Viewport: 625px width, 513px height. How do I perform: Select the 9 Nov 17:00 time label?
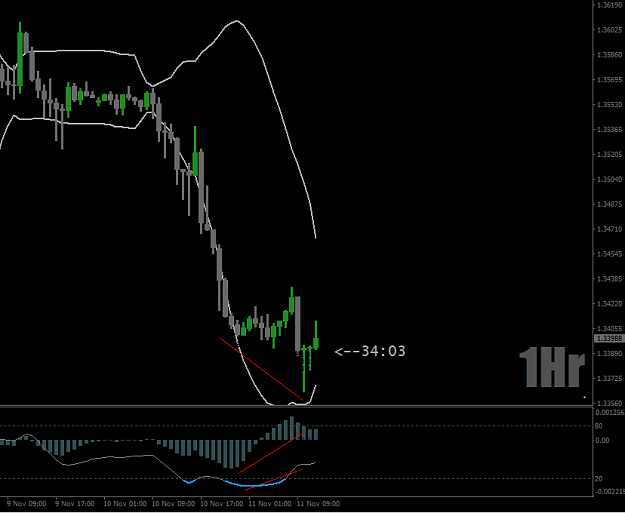pos(75,504)
